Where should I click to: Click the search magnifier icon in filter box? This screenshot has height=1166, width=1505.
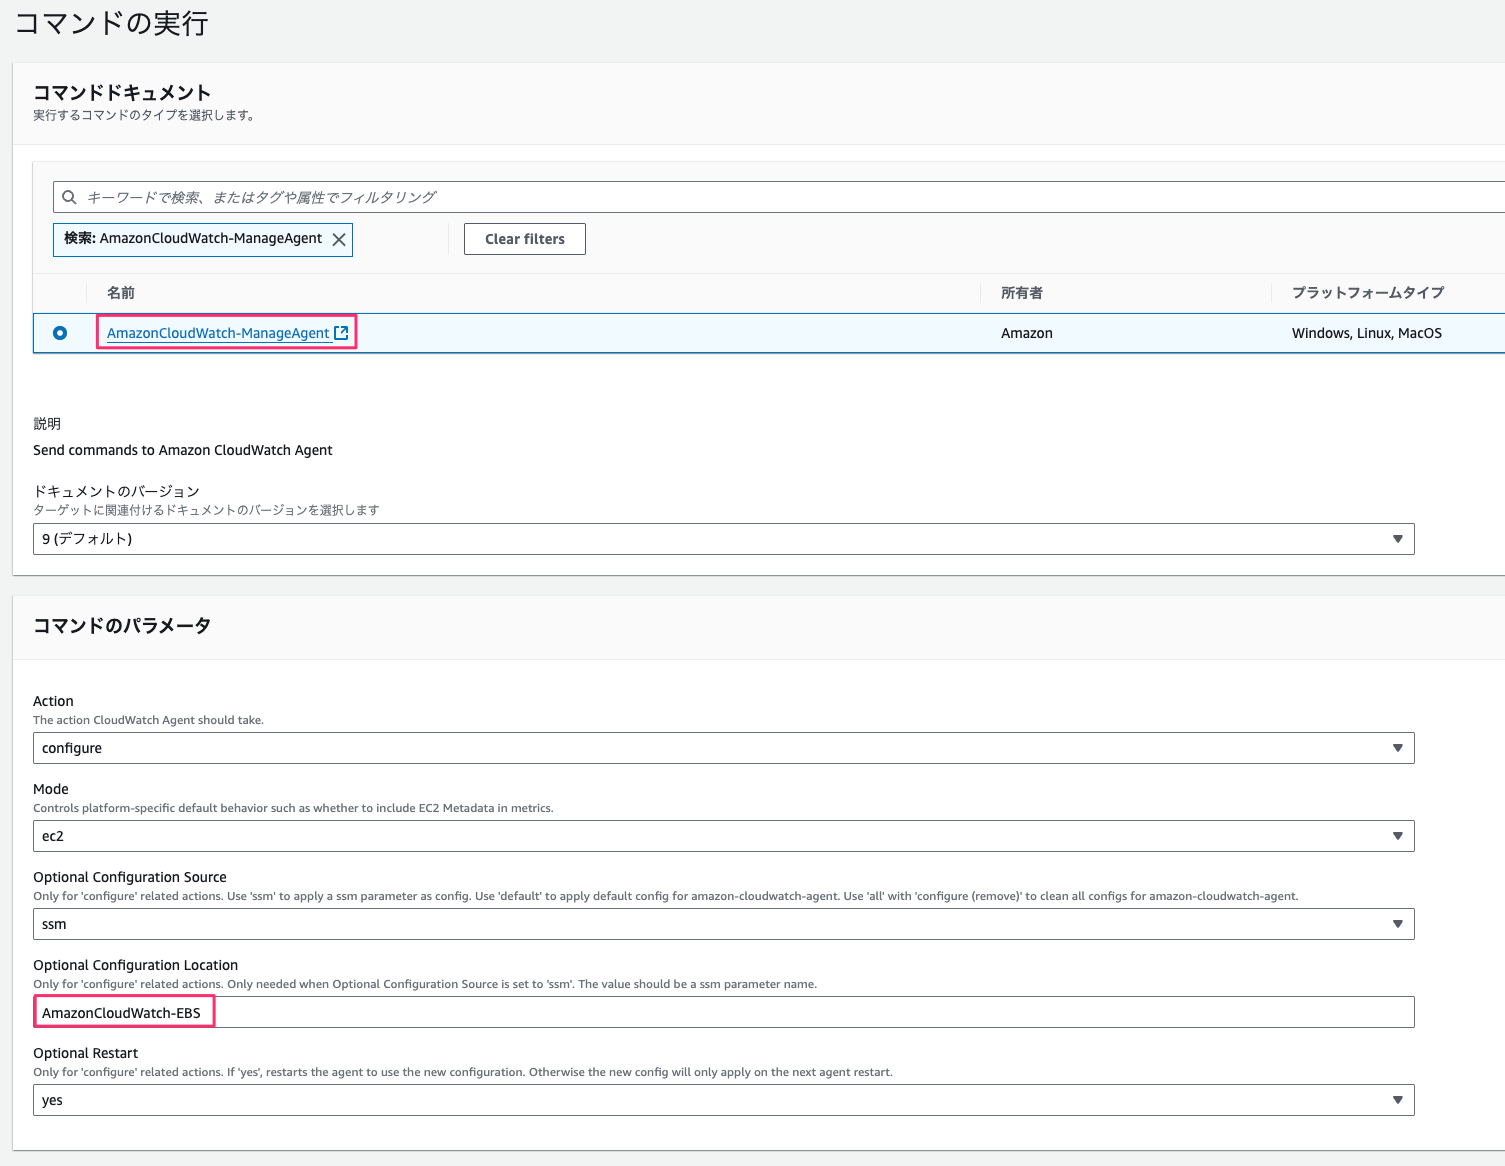click(69, 197)
